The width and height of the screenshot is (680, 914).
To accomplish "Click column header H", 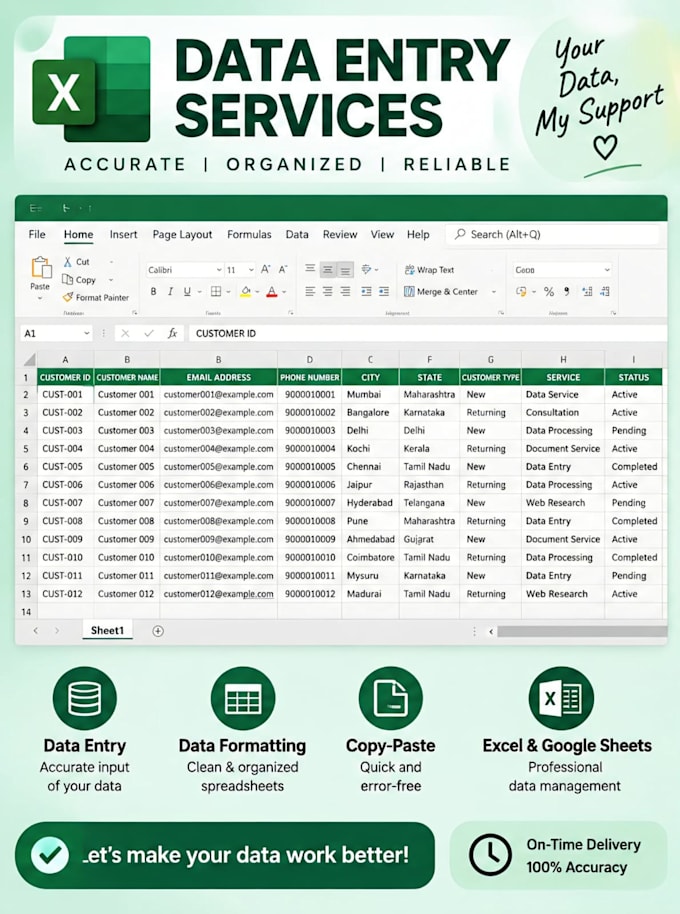I will pyautogui.click(x=563, y=360).
